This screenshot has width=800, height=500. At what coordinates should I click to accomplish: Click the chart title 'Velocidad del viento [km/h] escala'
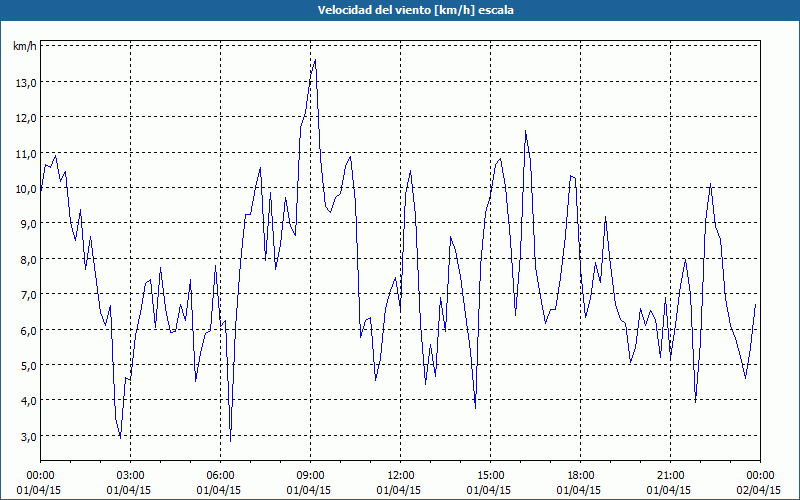[x=415, y=10]
